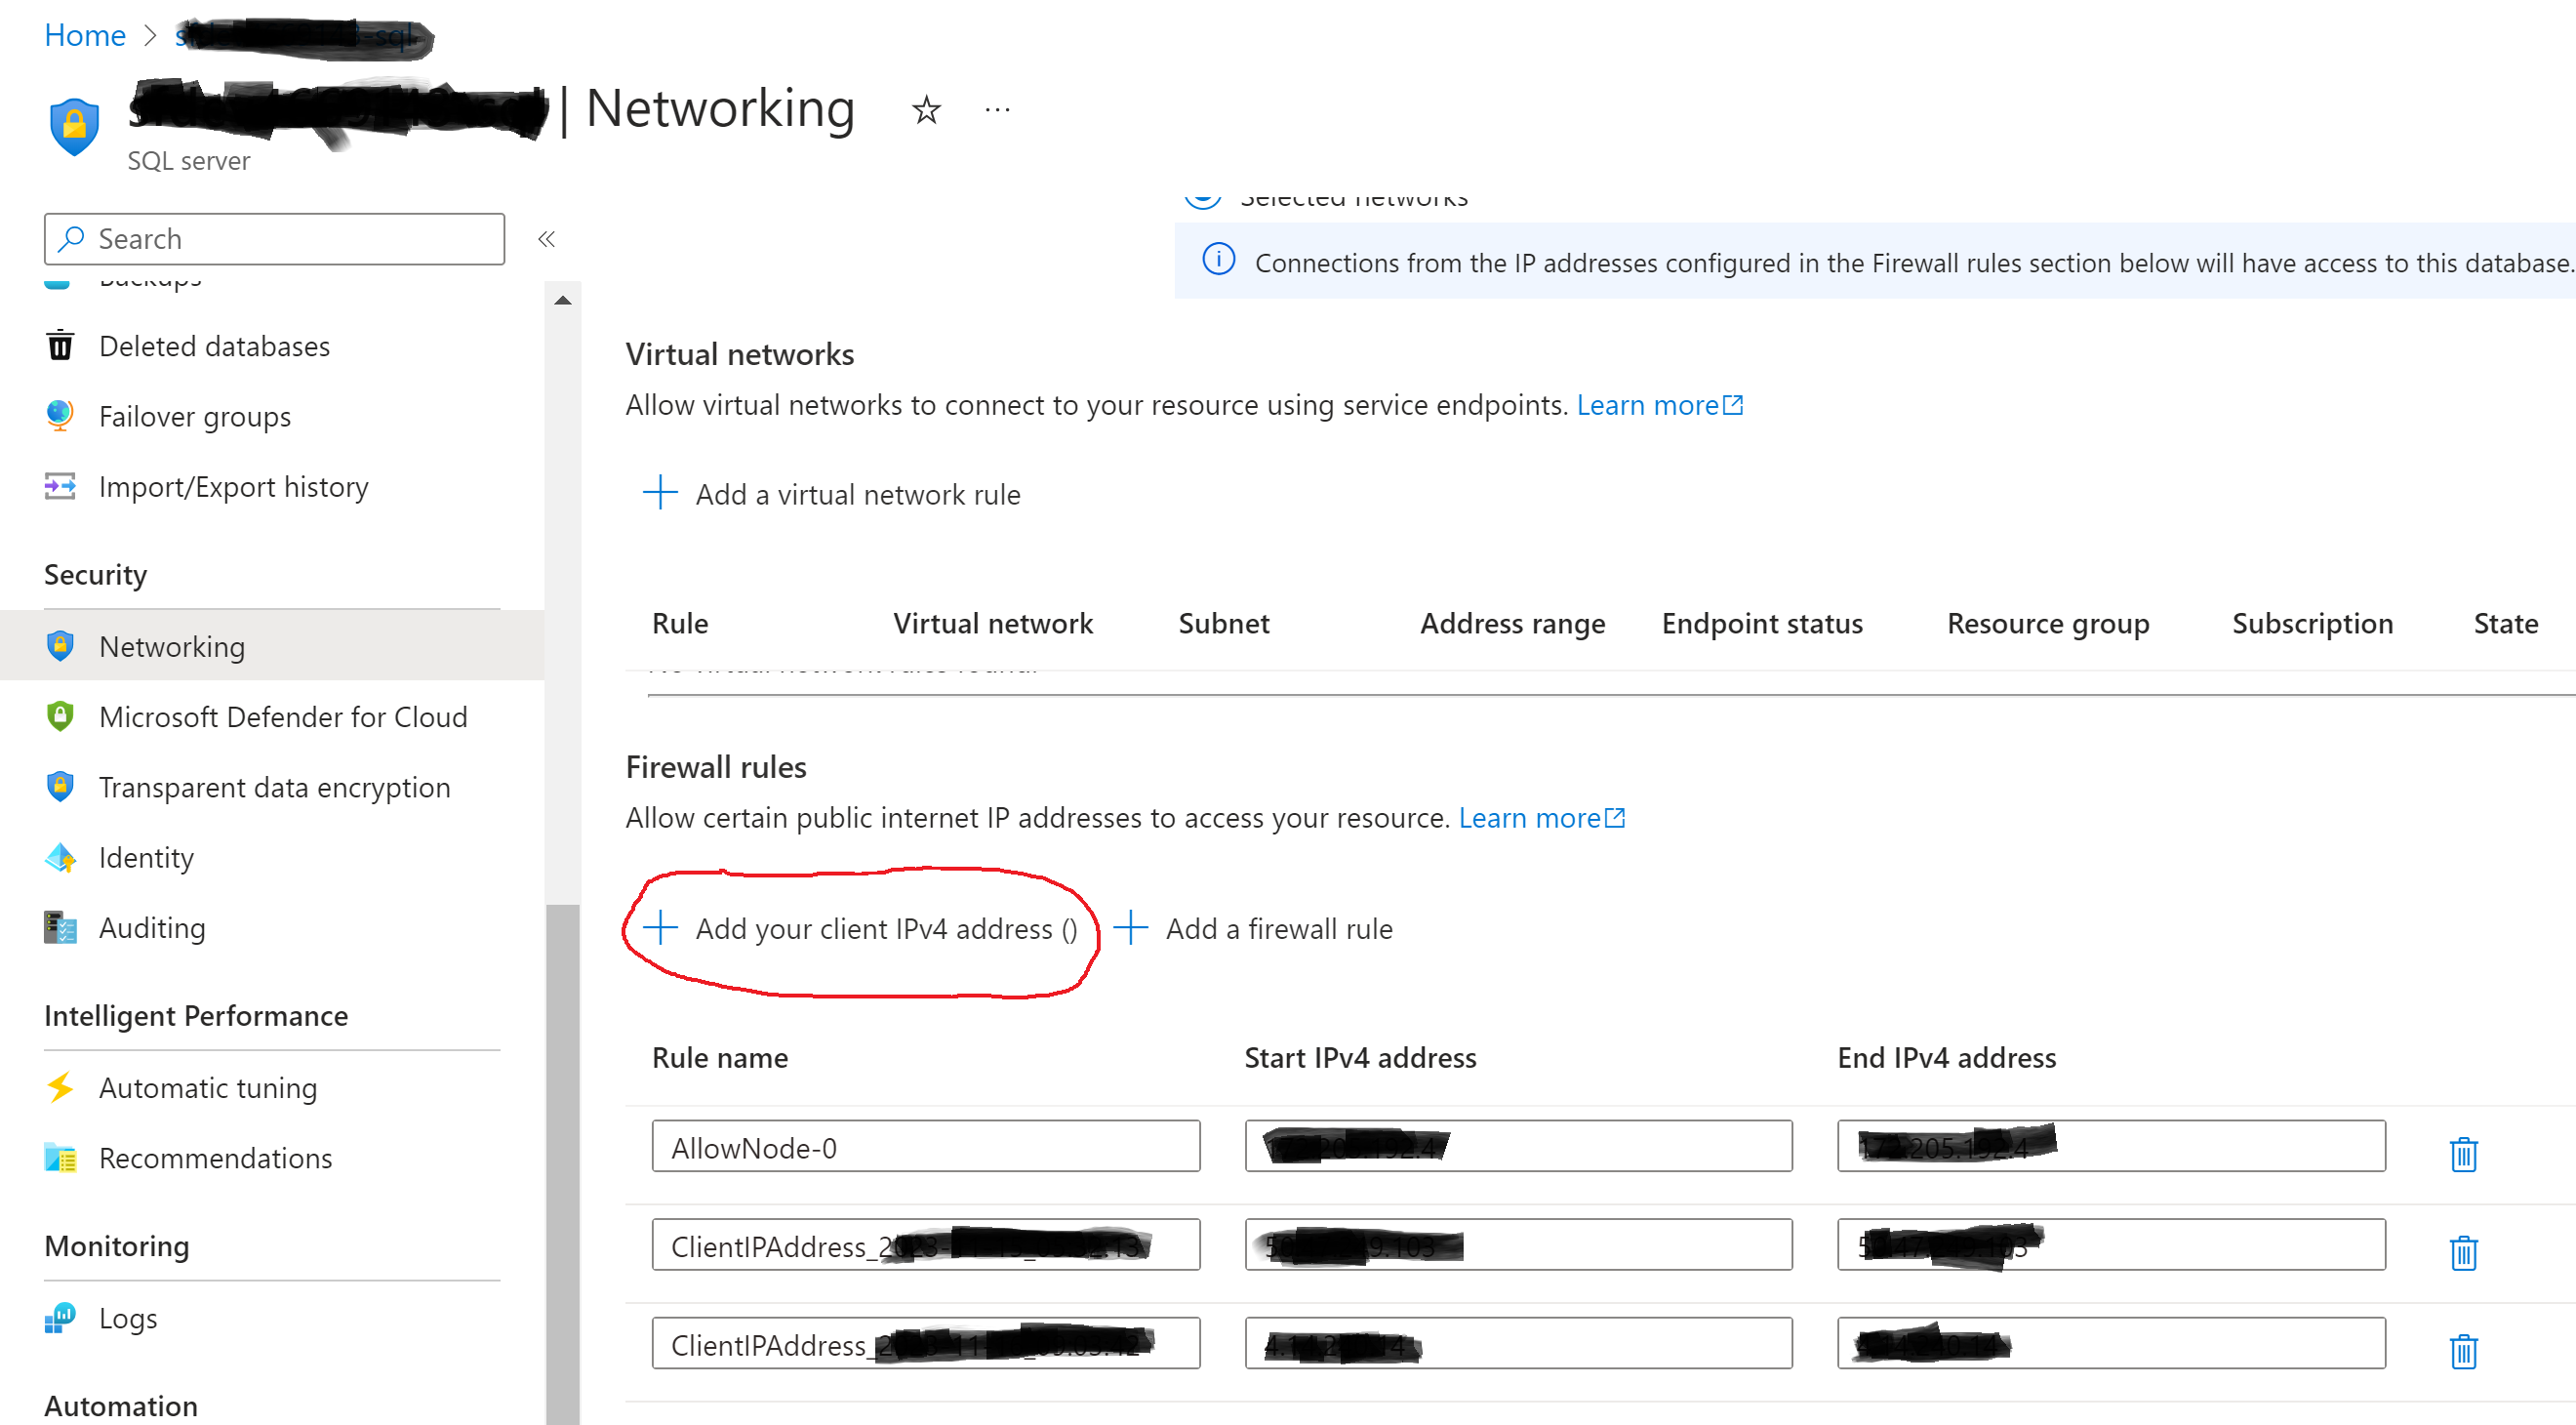Open Learn more link under Firewall rules
Screen dimensions: 2576x1425
point(1541,818)
